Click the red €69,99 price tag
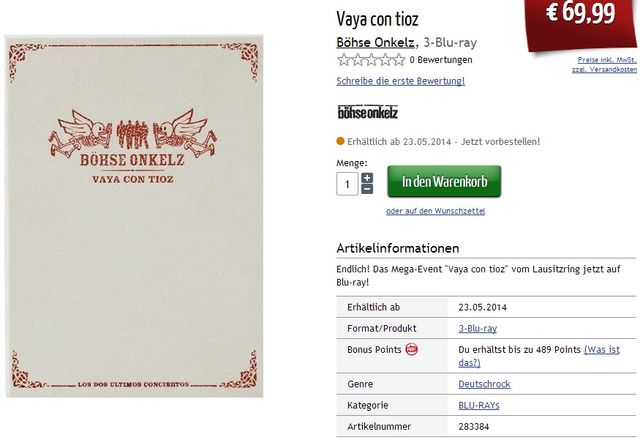 (x=580, y=22)
